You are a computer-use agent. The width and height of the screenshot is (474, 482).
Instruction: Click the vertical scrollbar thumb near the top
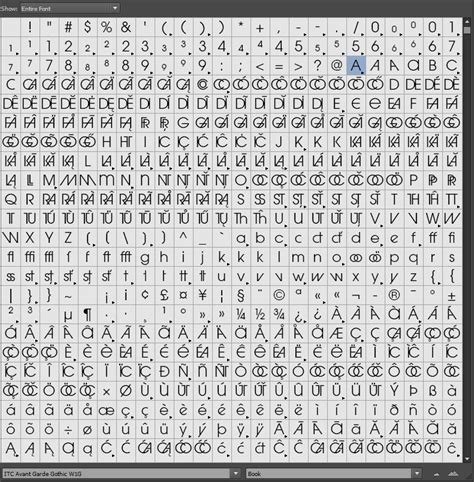(467, 30)
